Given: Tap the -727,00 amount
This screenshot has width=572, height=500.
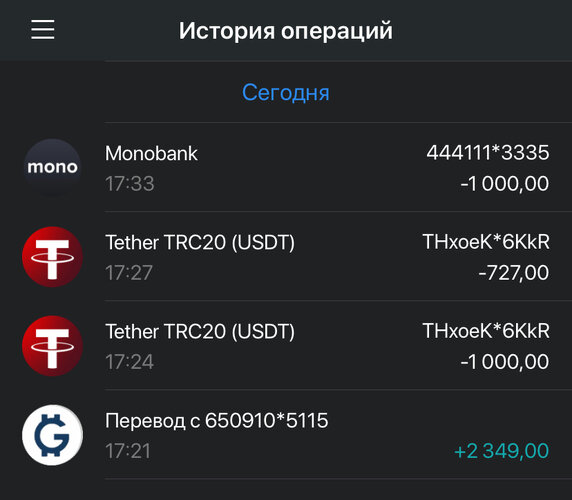Looking at the screenshot, I should 514,273.
